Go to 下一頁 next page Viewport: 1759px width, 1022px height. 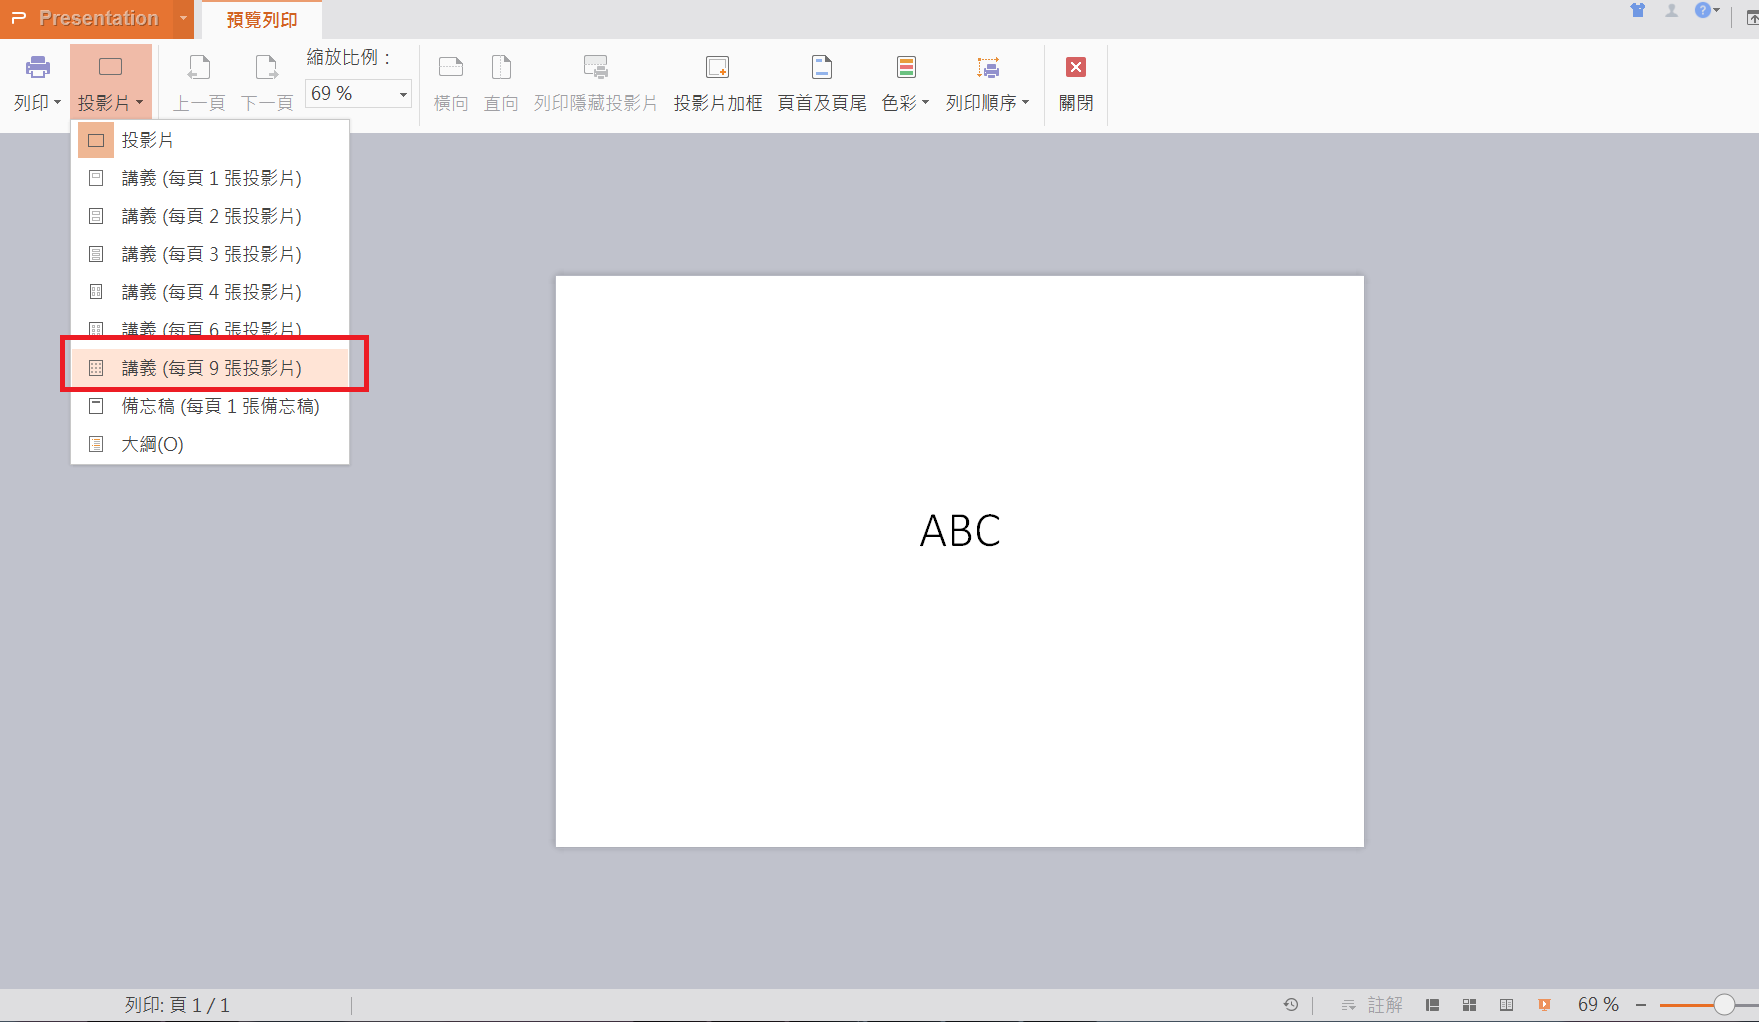point(267,84)
